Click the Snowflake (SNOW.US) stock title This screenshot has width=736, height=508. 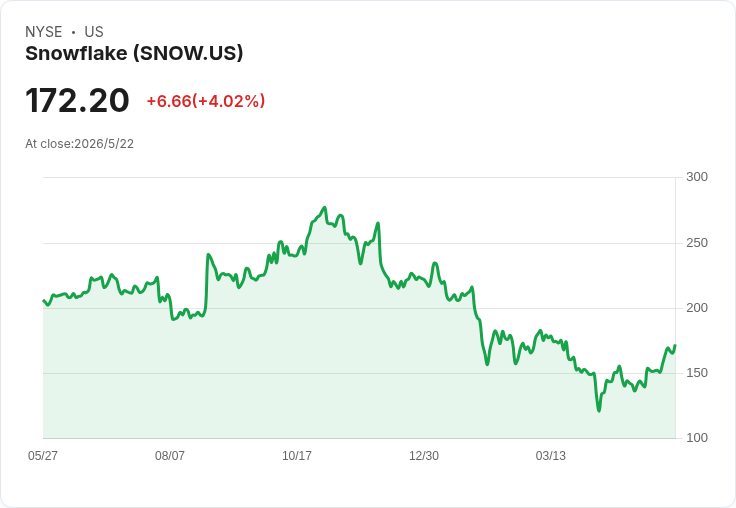pos(134,54)
